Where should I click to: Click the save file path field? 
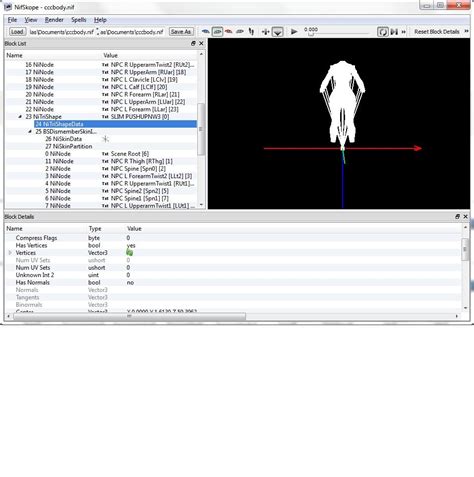132,32
